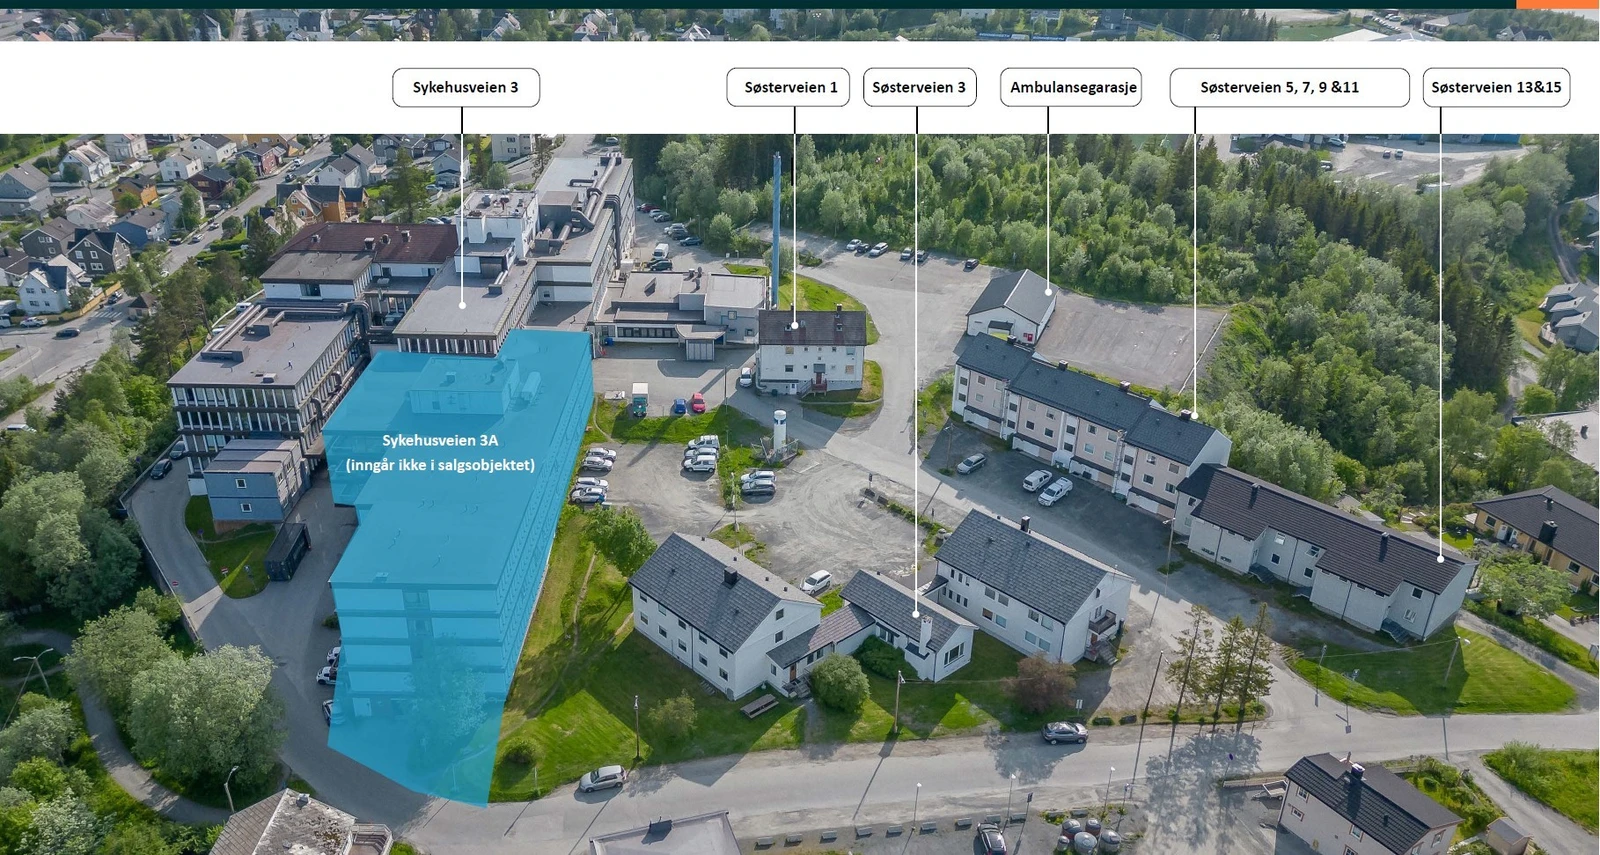Image resolution: width=1600 pixels, height=855 pixels.
Task: Select the "Søsterveien 1" label box
Action: click(x=789, y=88)
